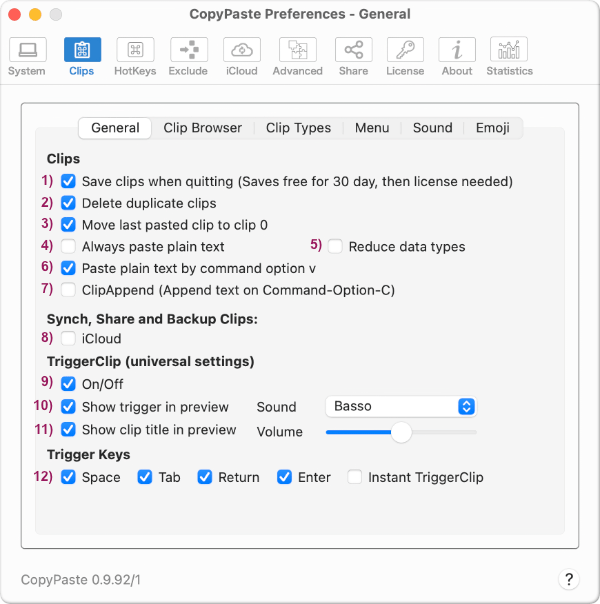Switch to the Clip Browser tab
This screenshot has height=604, width=600.
click(203, 128)
